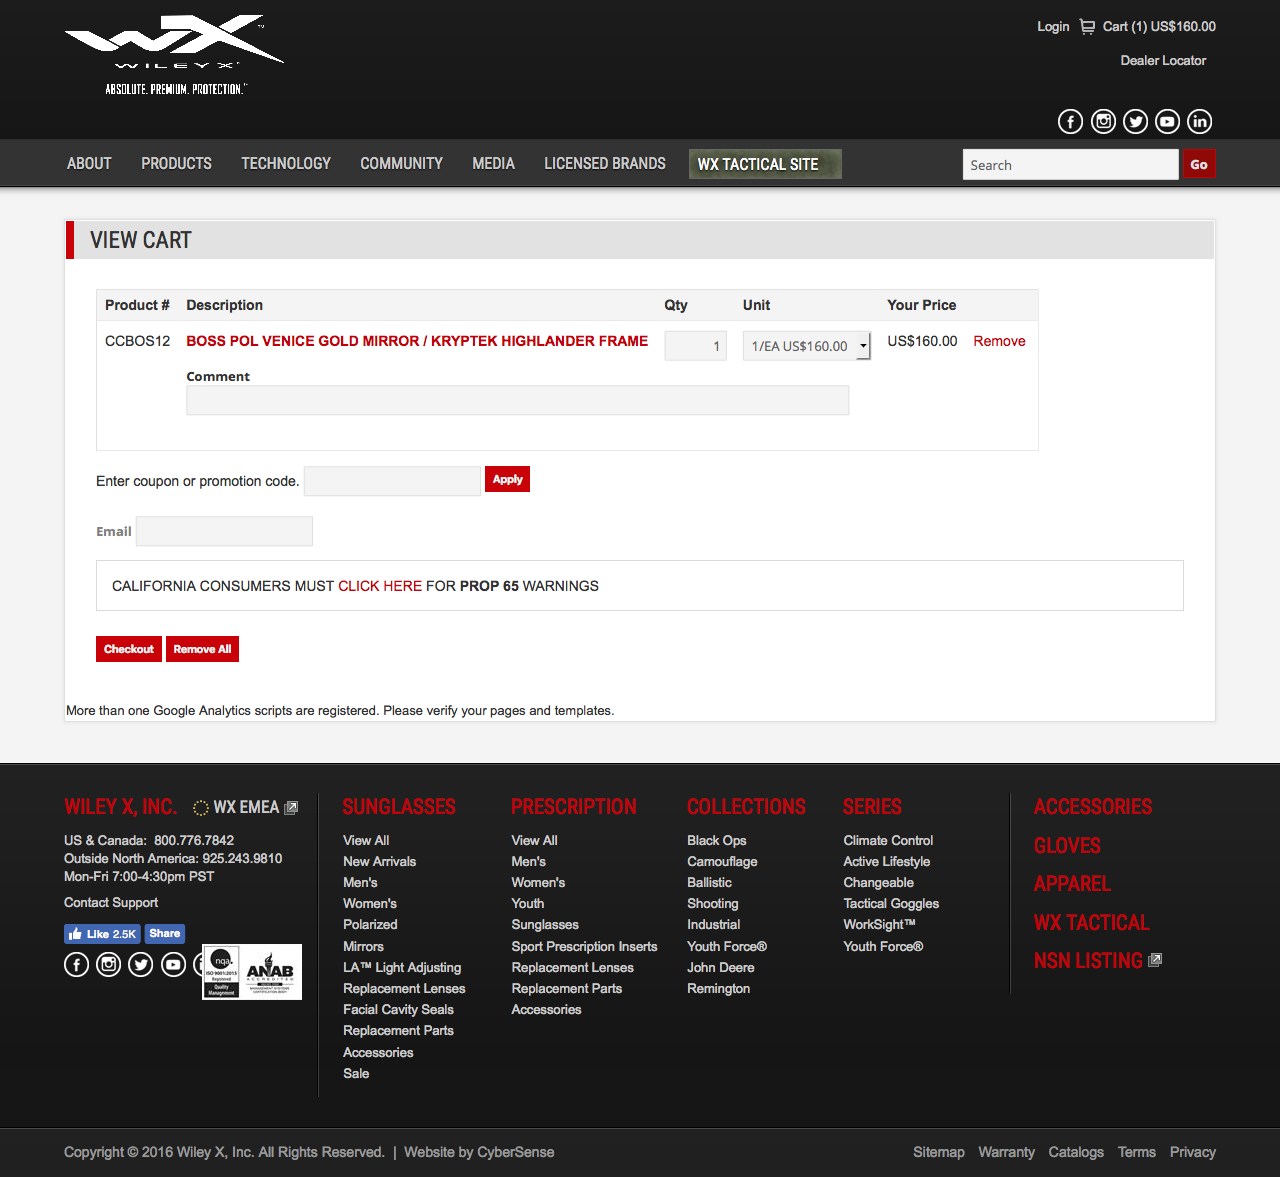Open the Warranty link
Viewport: 1280px width, 1177px height.
pyautogui.click(x=1006, y=1152)
